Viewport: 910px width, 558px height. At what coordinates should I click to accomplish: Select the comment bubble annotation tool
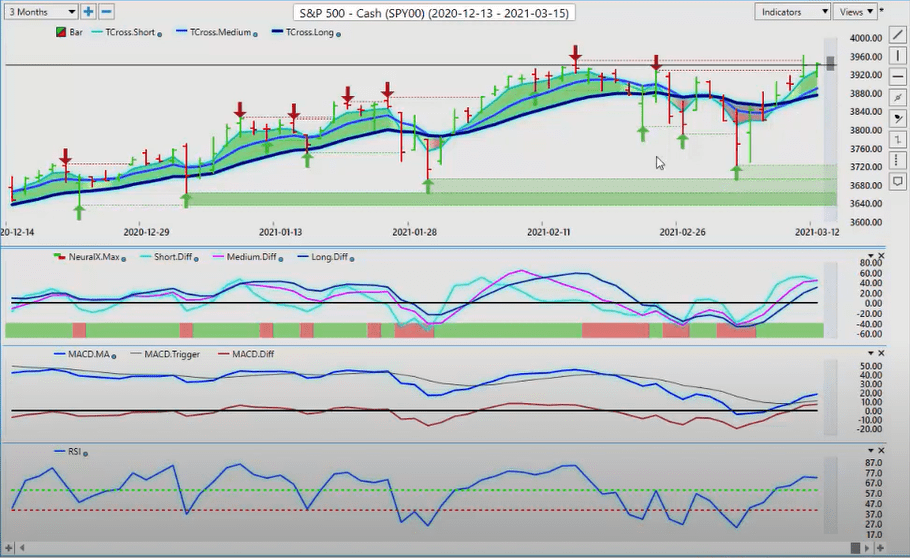898,182
